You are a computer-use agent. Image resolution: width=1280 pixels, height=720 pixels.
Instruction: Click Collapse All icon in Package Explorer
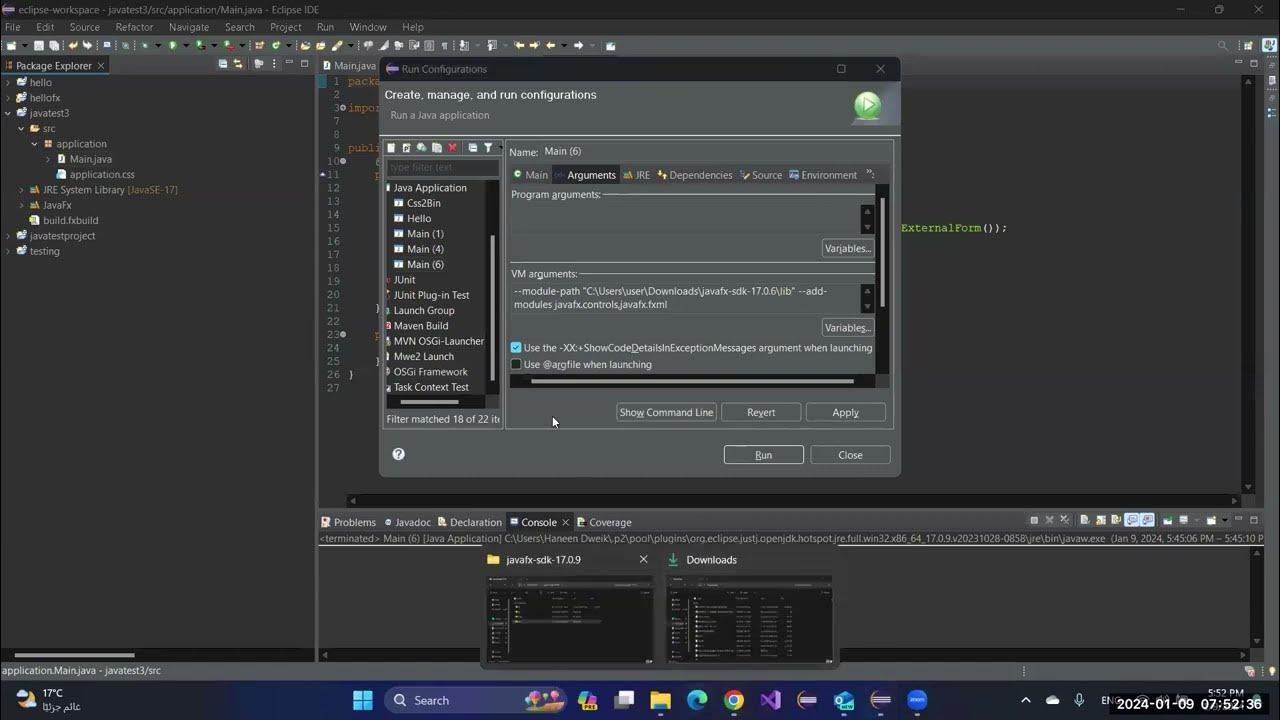[223, 65]
